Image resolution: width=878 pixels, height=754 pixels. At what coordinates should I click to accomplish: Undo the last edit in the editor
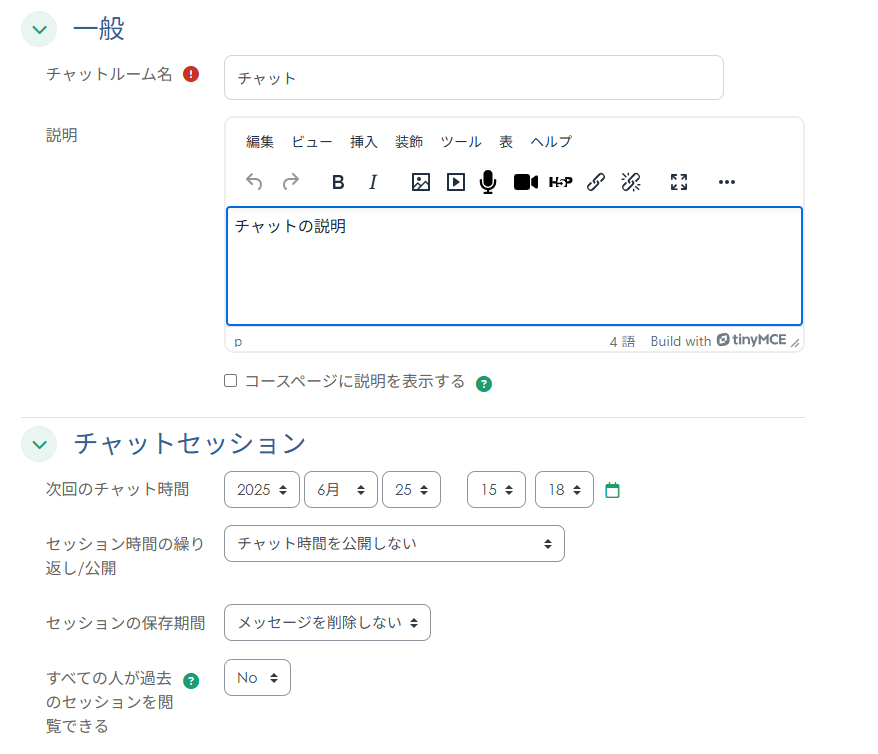pos(254,182)
